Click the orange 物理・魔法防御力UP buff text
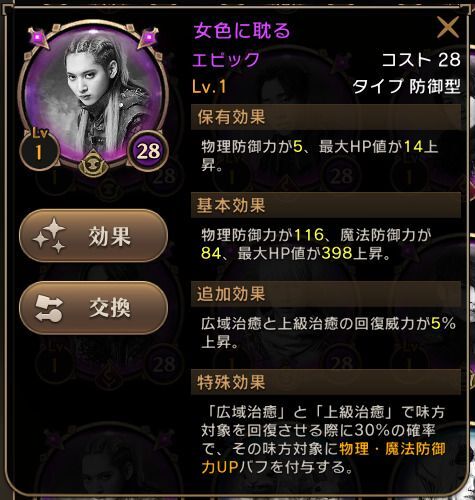The image size is (475, 500). coord(323,458)
